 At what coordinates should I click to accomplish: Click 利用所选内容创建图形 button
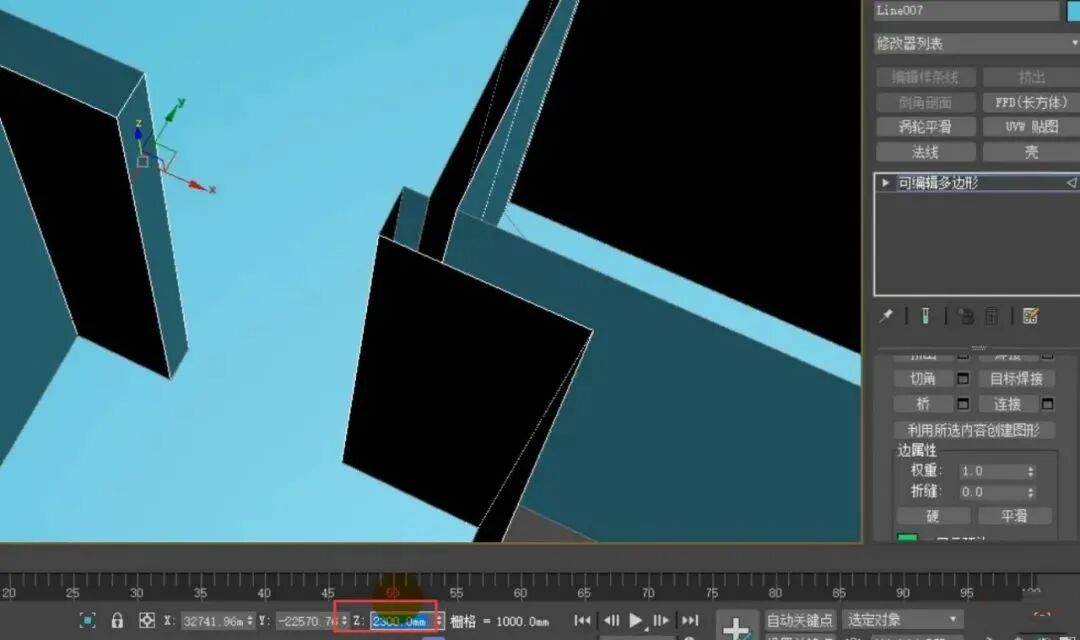(973, 430)
